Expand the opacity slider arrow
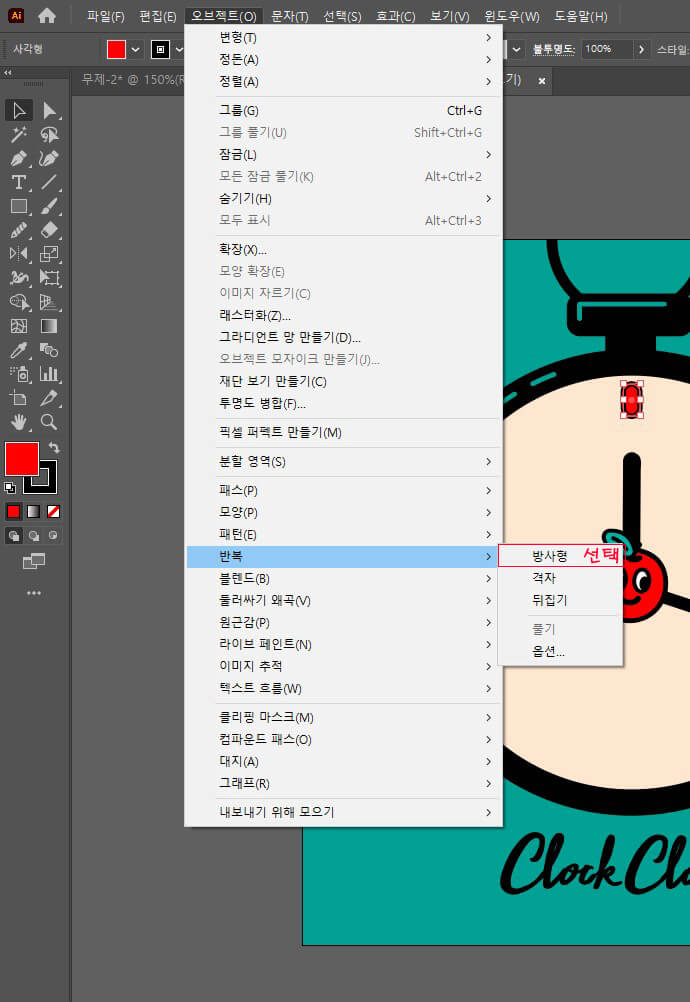The width and height of the screenshot is (690, 1002). [641, 49]
